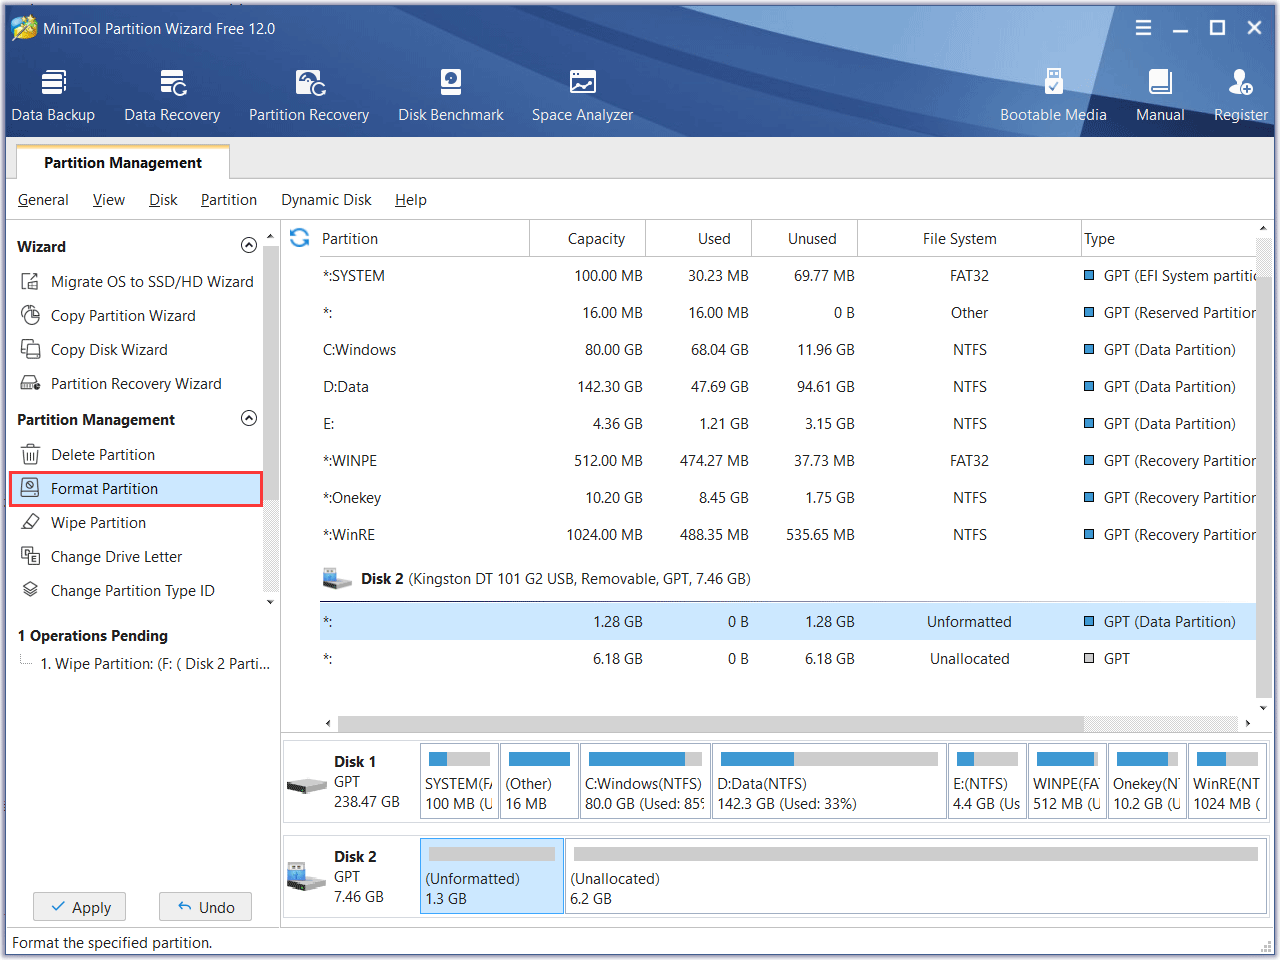
Task: Select the *:WinRE partition row
Action: click(788, 535)
